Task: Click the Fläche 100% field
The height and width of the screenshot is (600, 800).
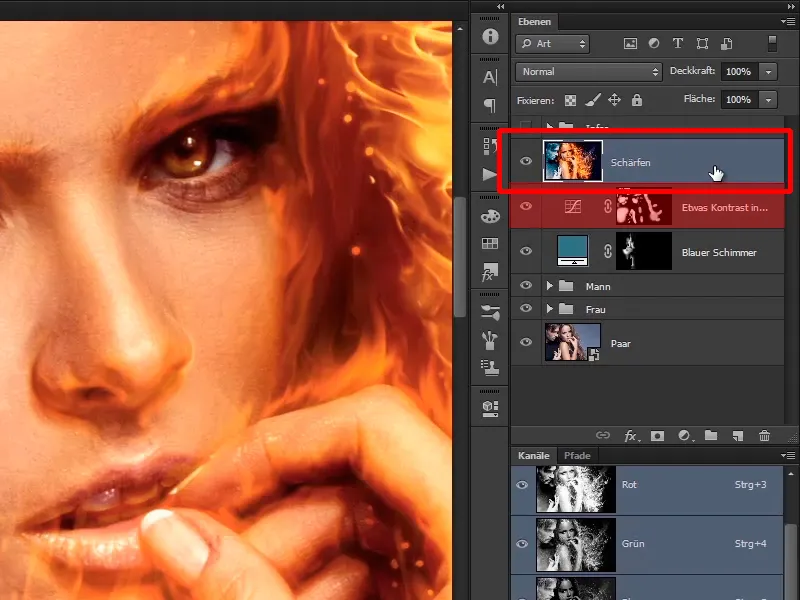Action: pyautogui.click(x=739, y=100)
